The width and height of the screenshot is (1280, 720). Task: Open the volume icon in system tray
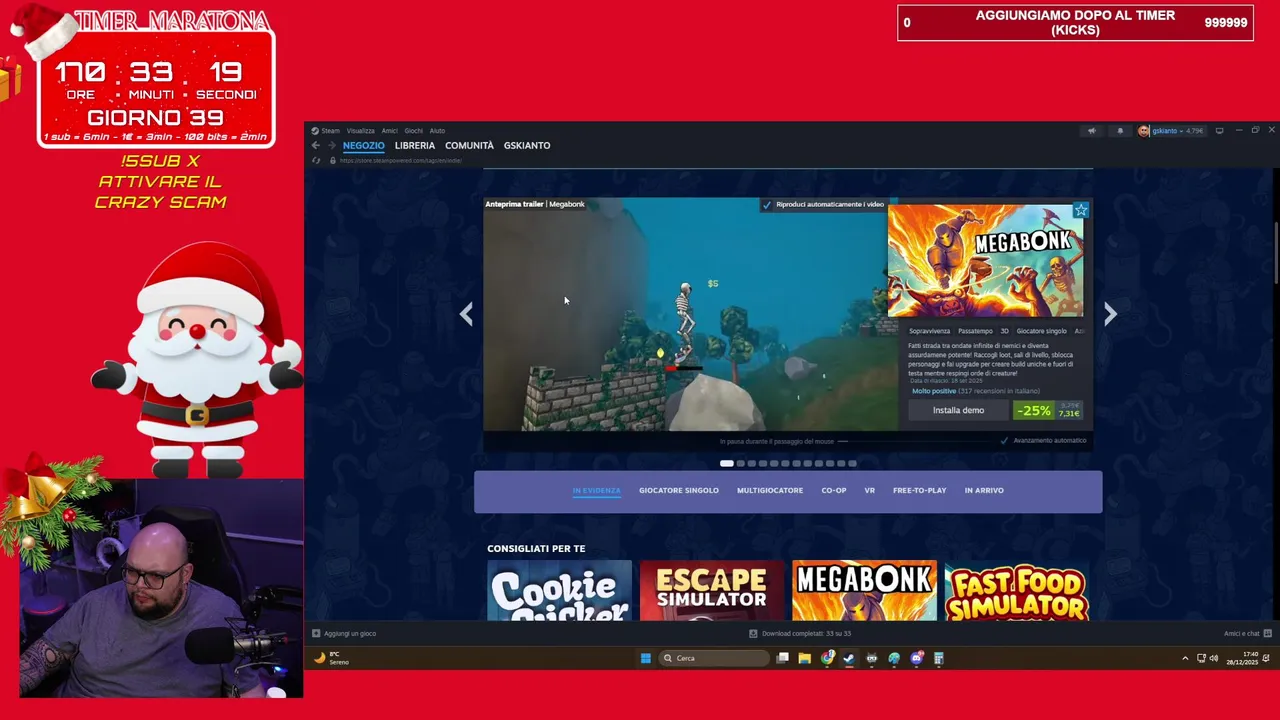pos(1214,658)
